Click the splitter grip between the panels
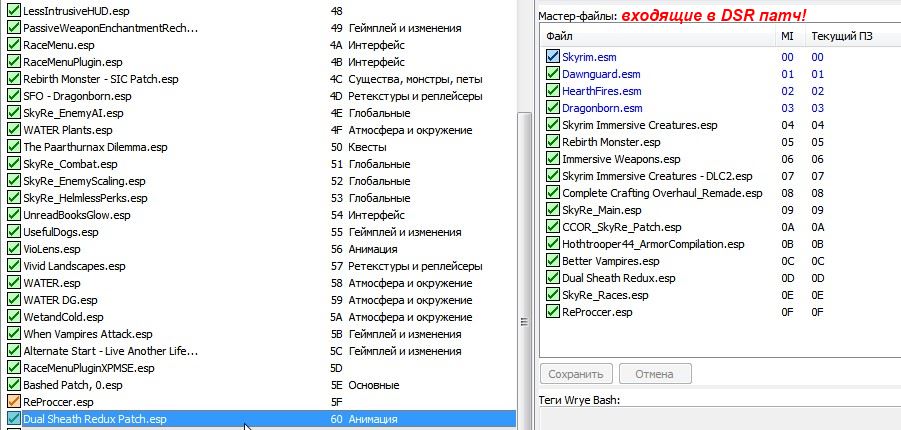The width and height of the screenshot is (901, 430). [523, 322]
